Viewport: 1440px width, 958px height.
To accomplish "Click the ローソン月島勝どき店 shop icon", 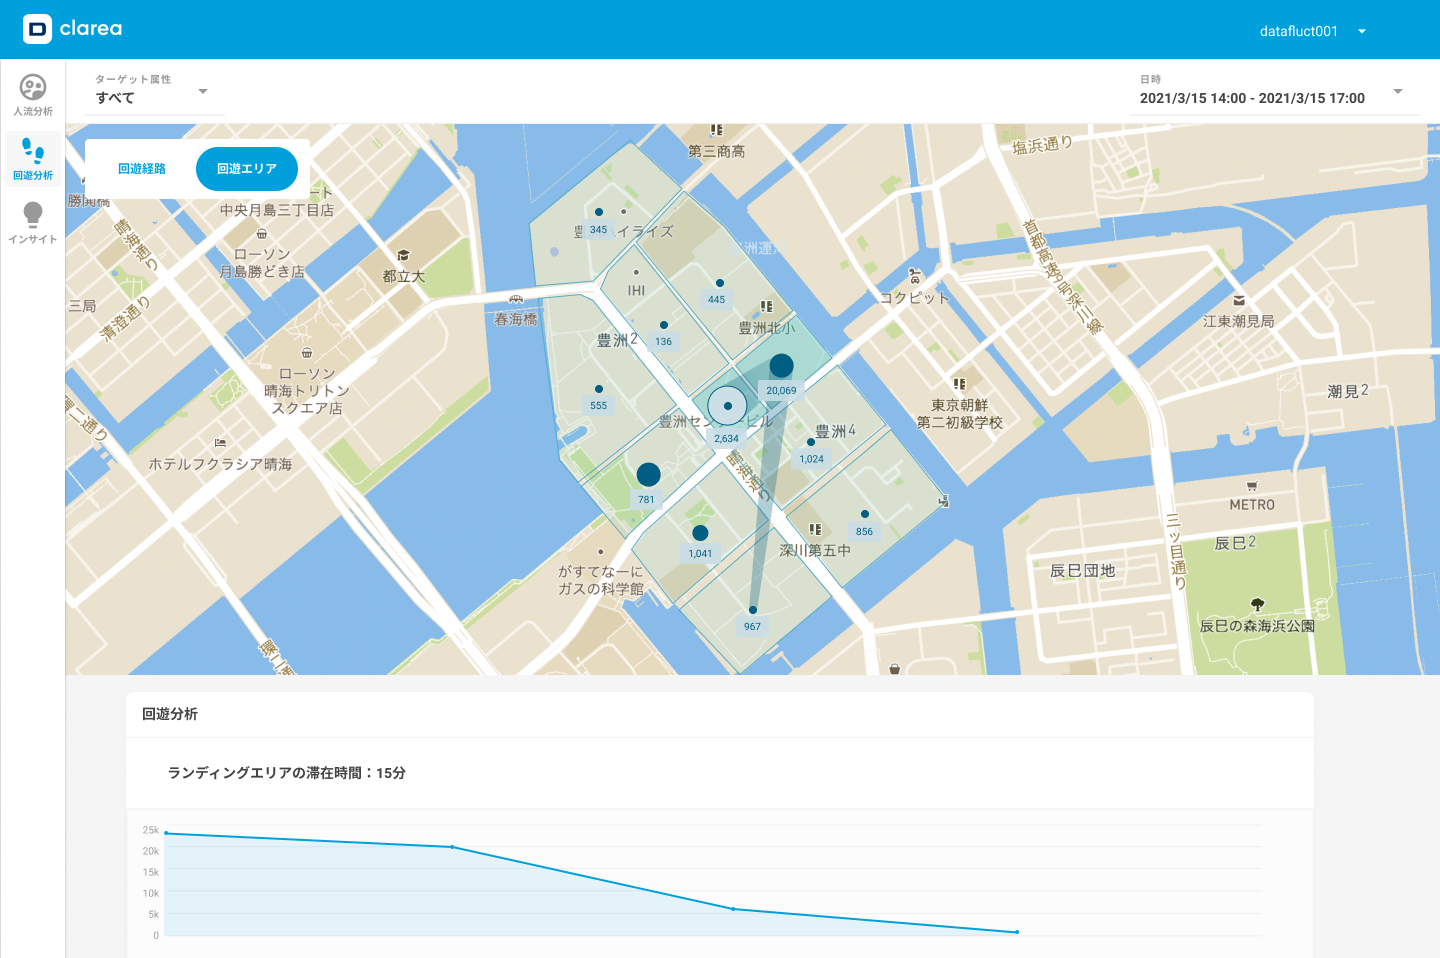I will coord(262,234).
